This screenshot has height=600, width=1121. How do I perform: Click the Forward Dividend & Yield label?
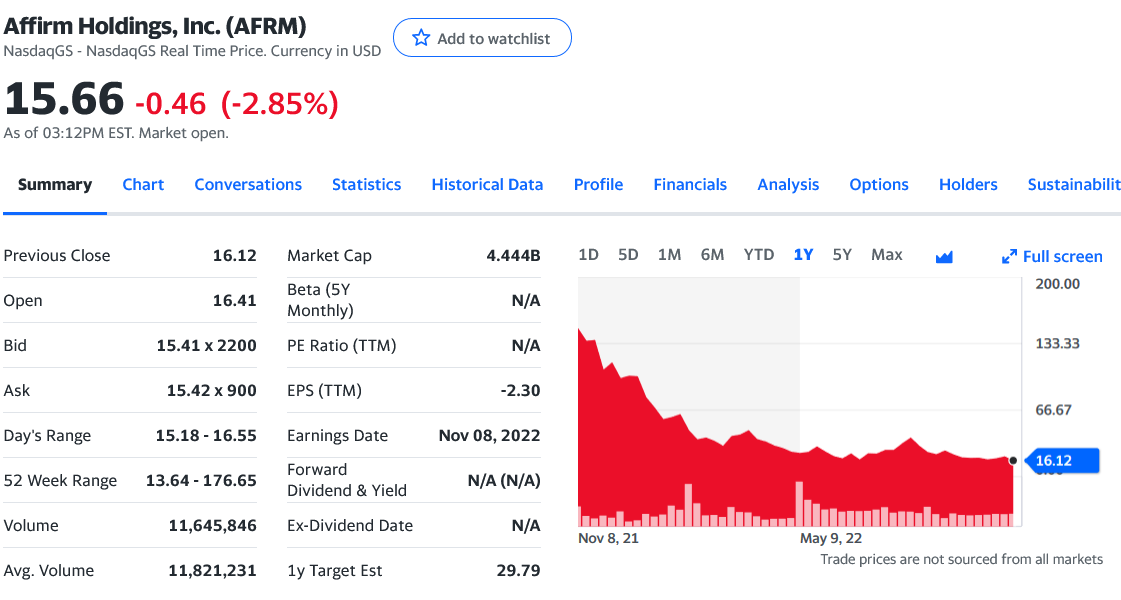(347, 480)
